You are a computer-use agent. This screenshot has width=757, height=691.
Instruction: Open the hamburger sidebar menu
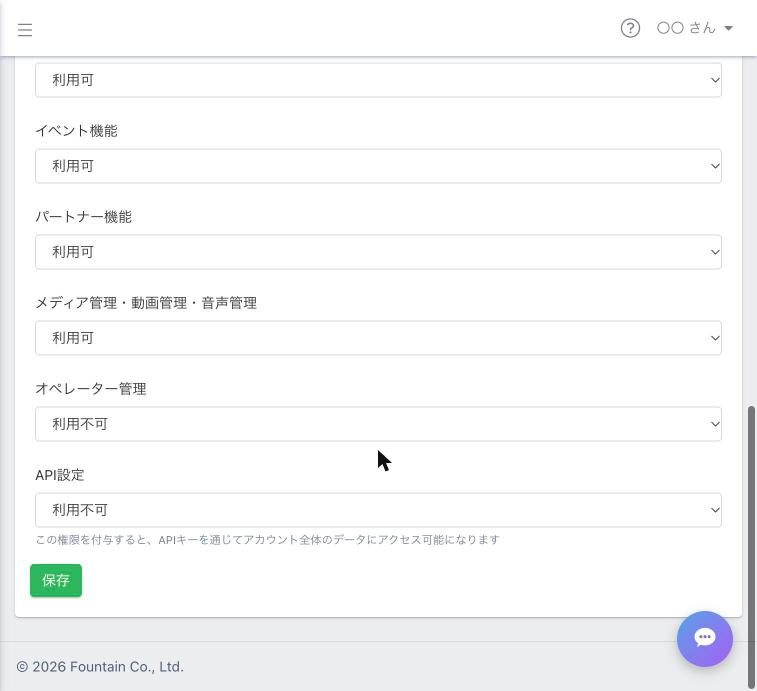point(25,29)
